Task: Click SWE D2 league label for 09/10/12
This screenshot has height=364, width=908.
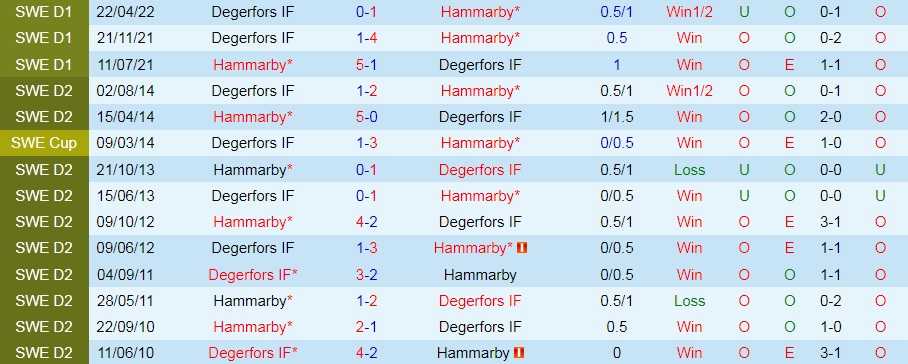Action: tap(44, 222)
